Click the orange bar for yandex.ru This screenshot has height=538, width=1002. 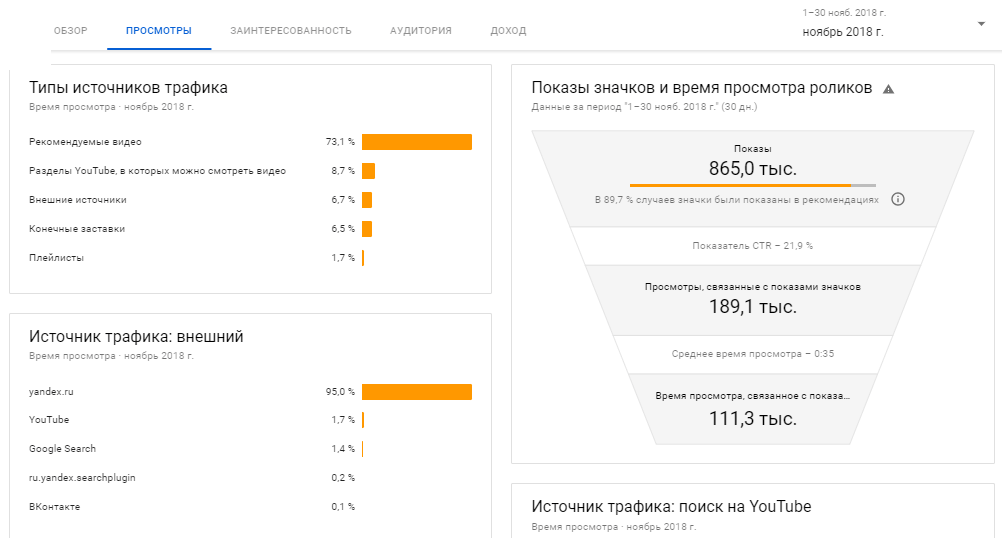pos(416,391)
